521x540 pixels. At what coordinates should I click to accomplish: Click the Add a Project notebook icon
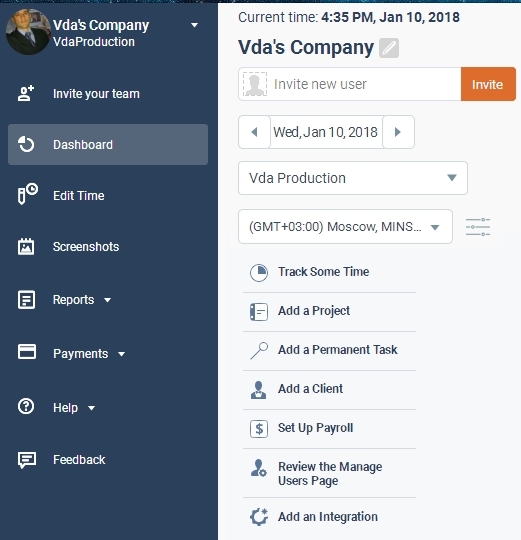click(x=259, y=312)
